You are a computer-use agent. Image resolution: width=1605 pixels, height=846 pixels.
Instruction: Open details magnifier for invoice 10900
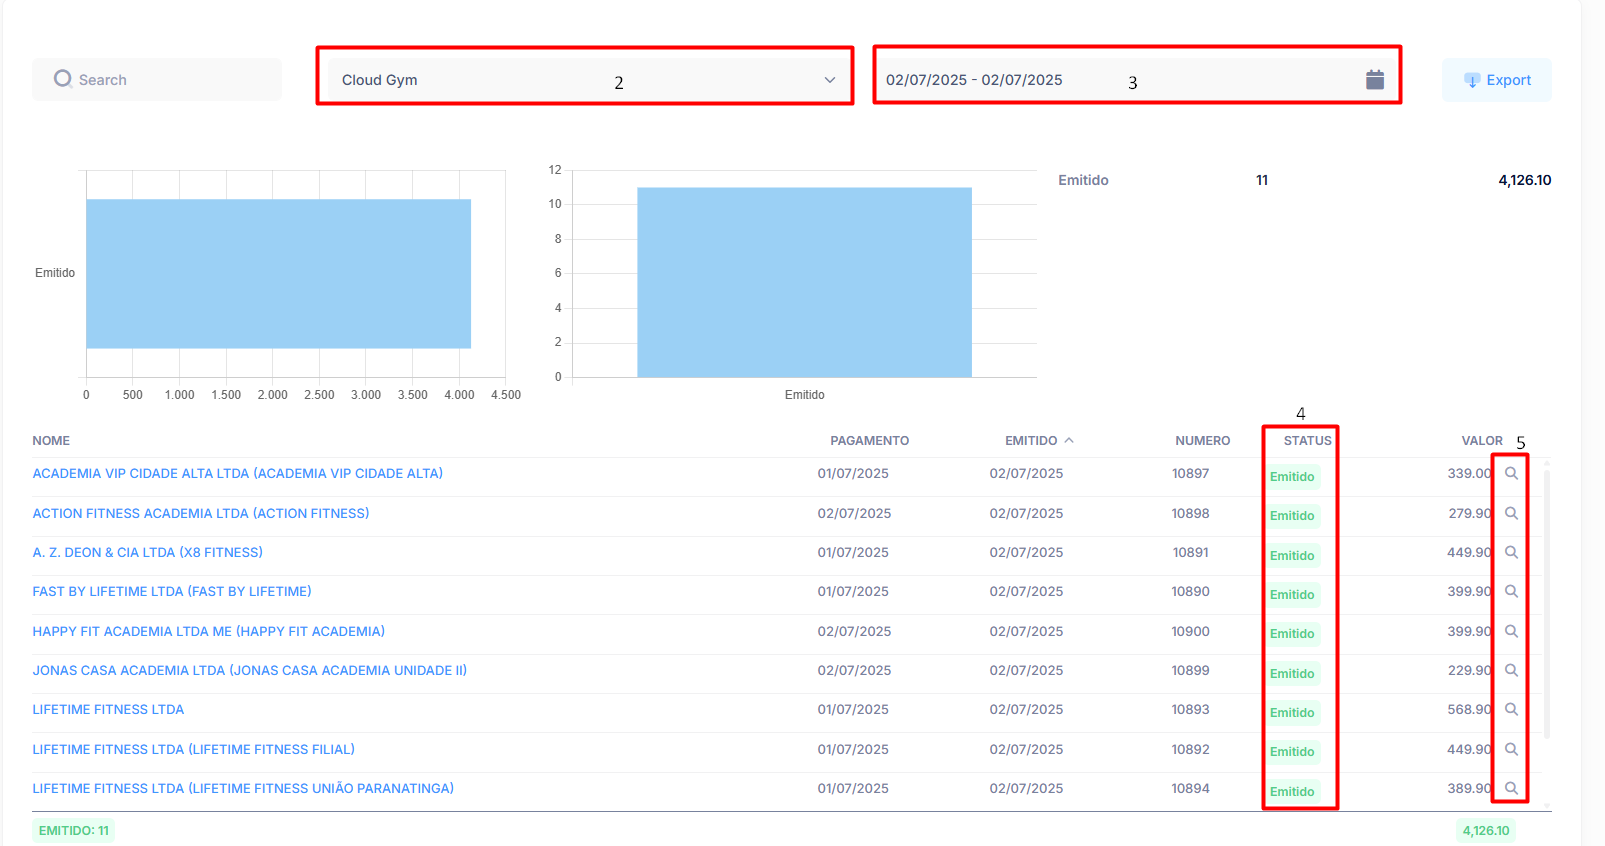pyautogui.click(x=1511, y=631)
